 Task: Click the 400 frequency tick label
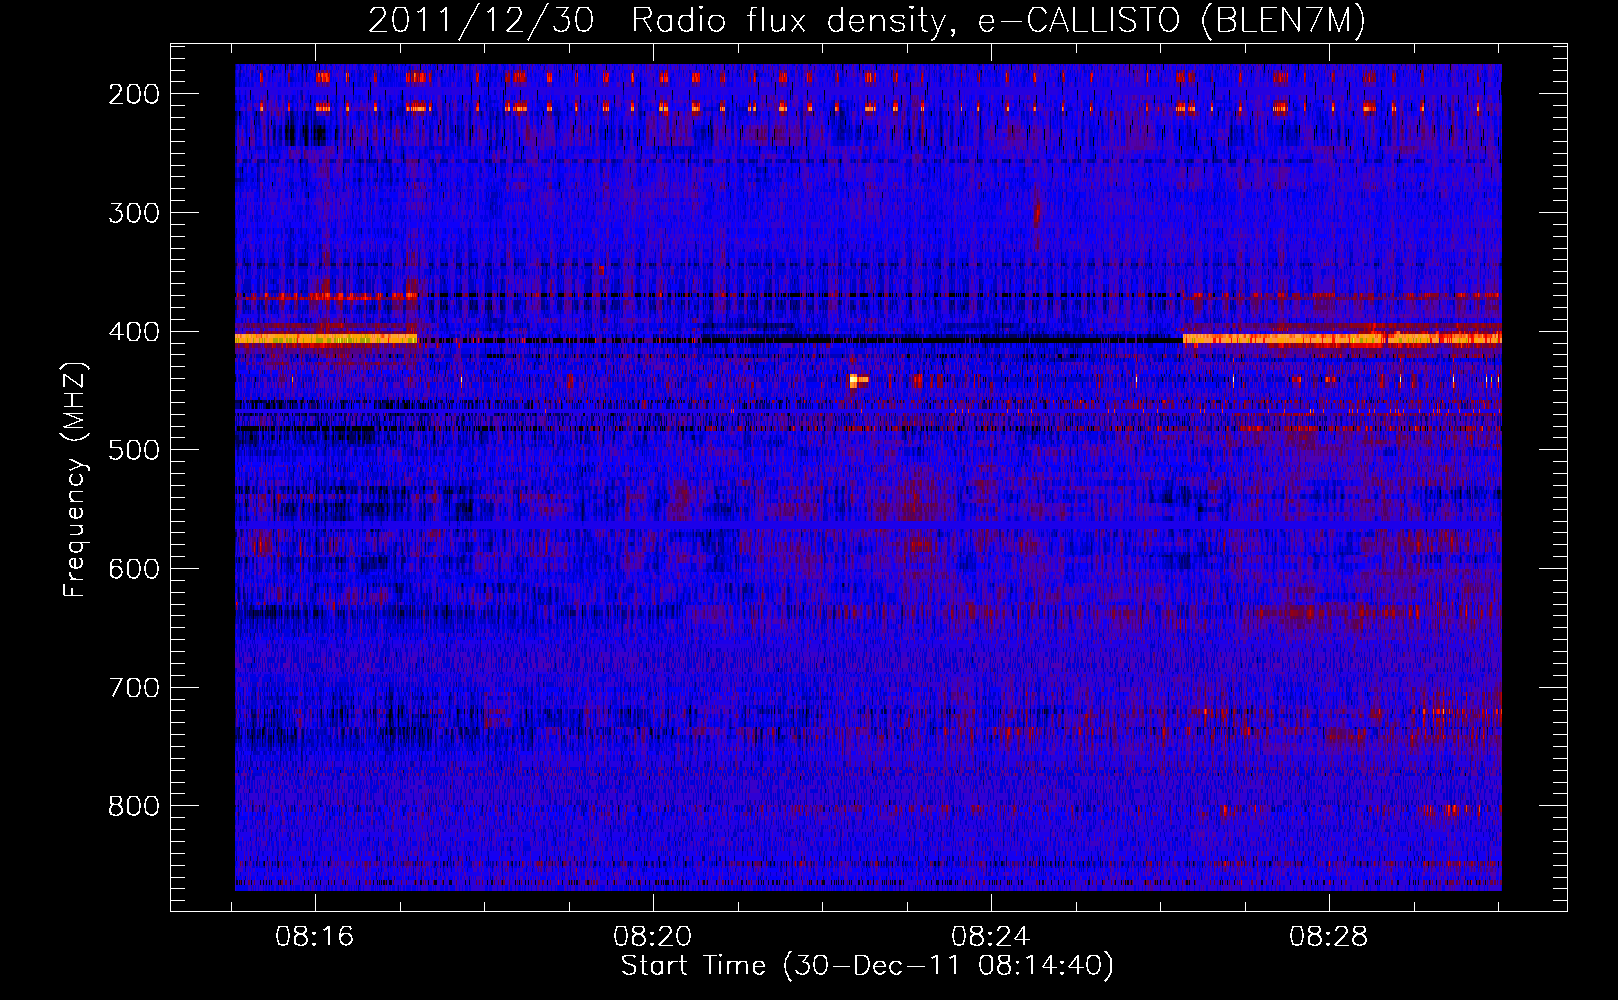134,332
